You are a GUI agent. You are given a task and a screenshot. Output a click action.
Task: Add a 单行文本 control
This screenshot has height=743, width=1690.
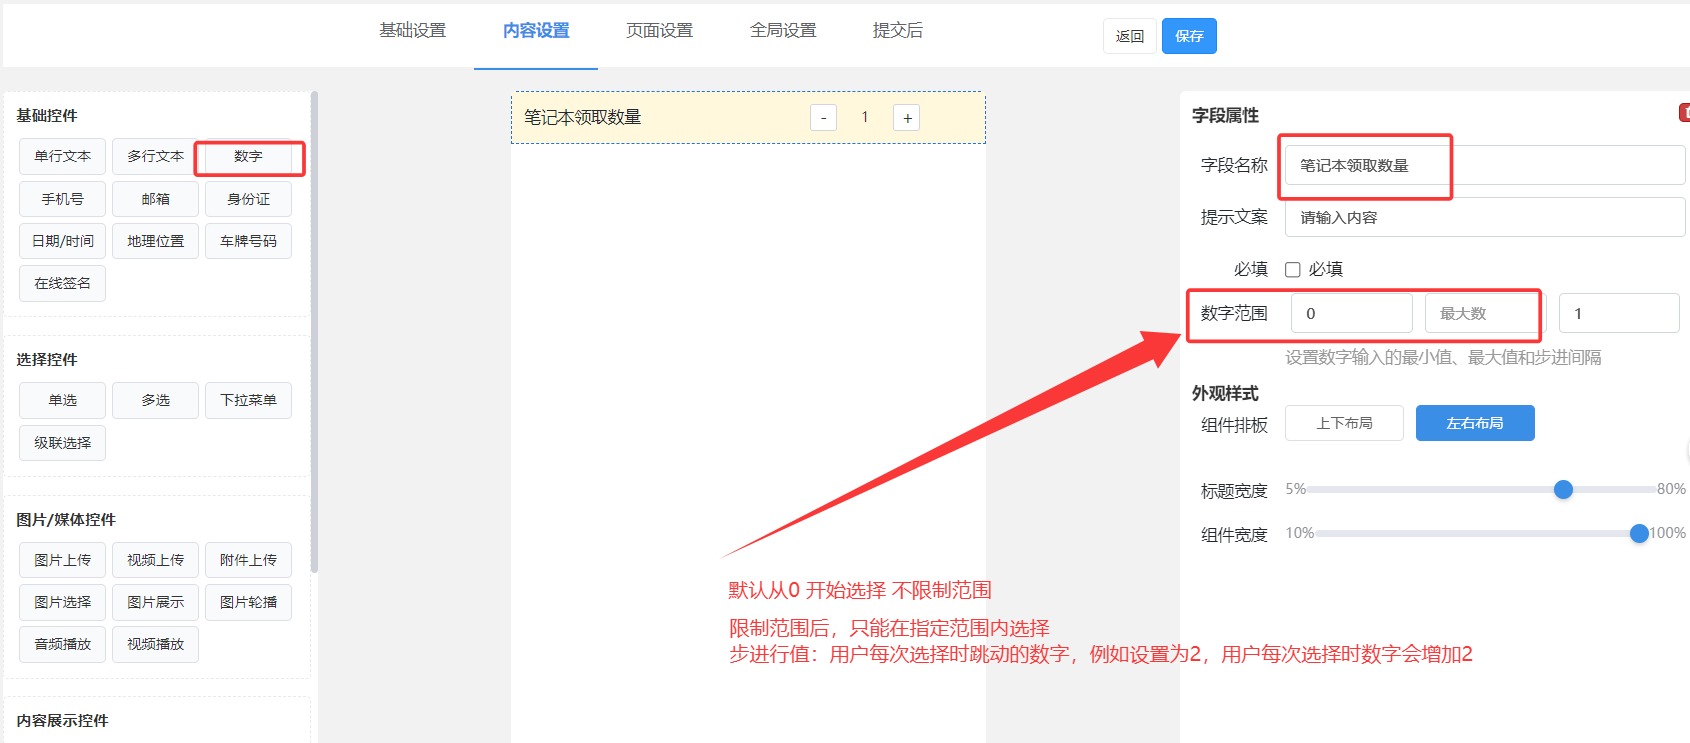point(62,157)
